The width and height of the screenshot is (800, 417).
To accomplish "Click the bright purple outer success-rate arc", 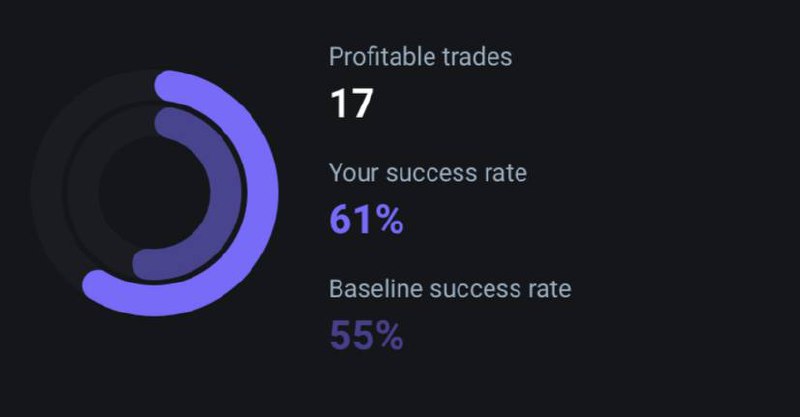I will (262, 193).
